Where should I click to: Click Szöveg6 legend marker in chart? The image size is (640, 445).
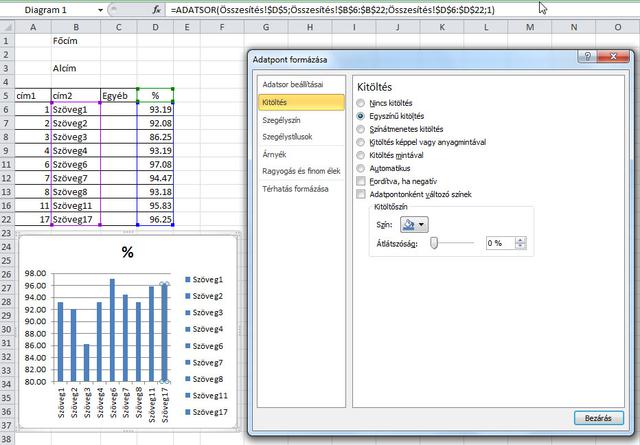188,346
